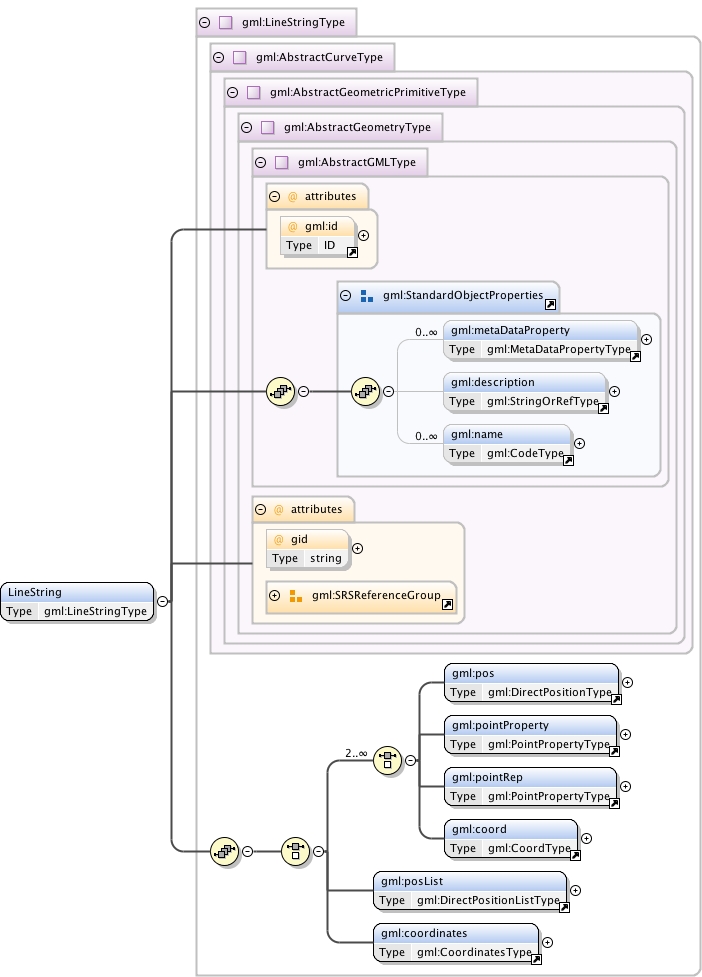Click the gml:StandardObjectProperties group icon
This screenshot has width=702, height=977.
pyautogui.click(x=367, y=295)
